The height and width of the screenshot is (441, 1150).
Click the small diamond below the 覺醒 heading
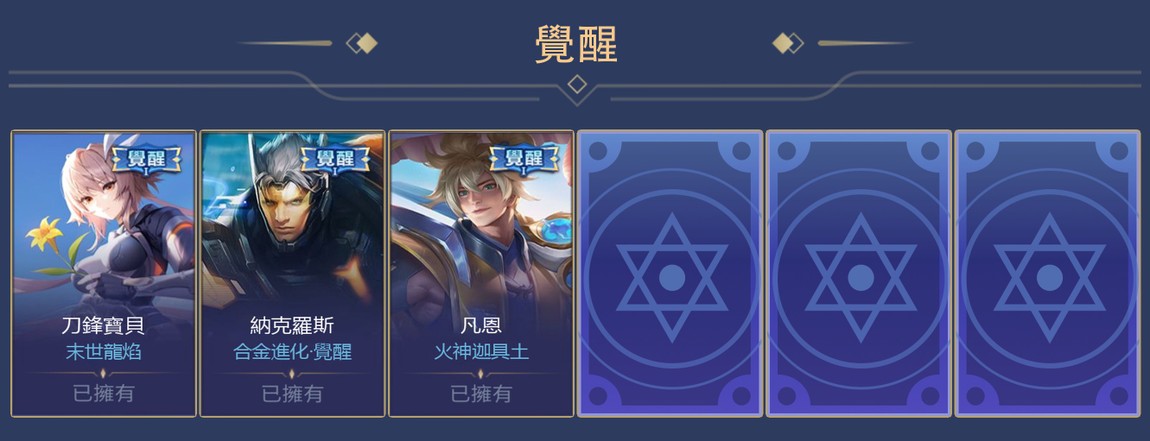577,84
